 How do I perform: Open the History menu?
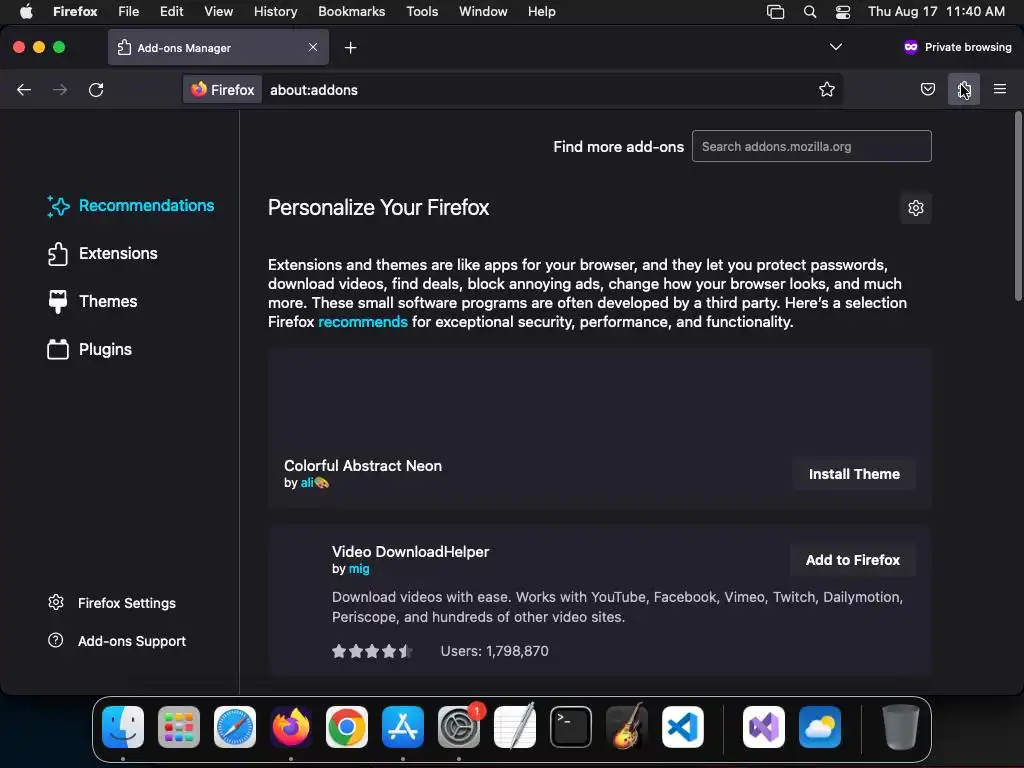(x=275, y=12)
